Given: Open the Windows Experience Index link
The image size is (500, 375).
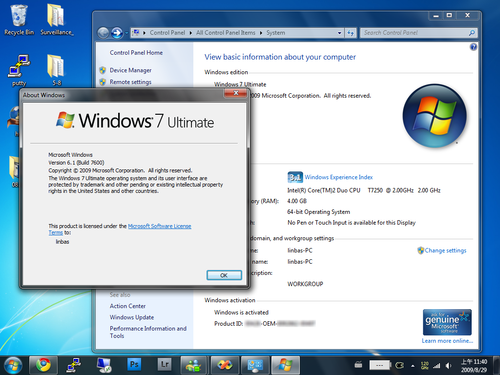Looking at the screenshot, I should (x=339, y=177).
